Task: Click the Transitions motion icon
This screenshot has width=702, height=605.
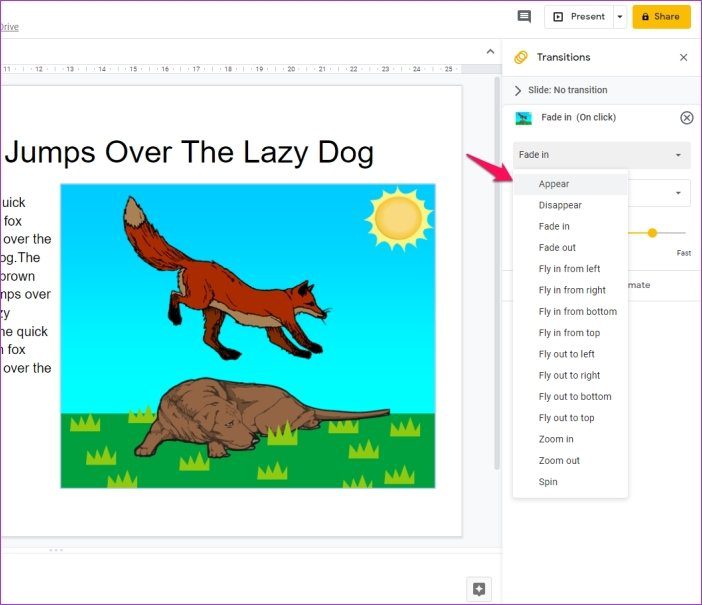Action: (x=521, y=57)
